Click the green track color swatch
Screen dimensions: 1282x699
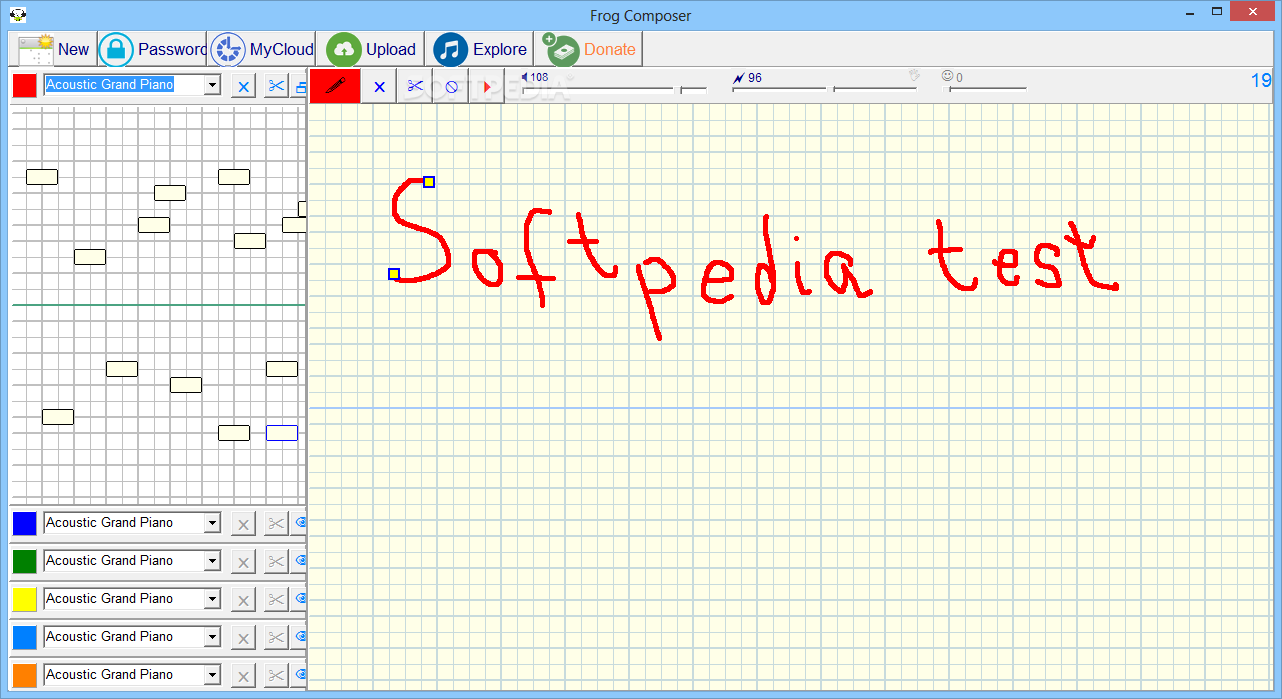[25, 562]
